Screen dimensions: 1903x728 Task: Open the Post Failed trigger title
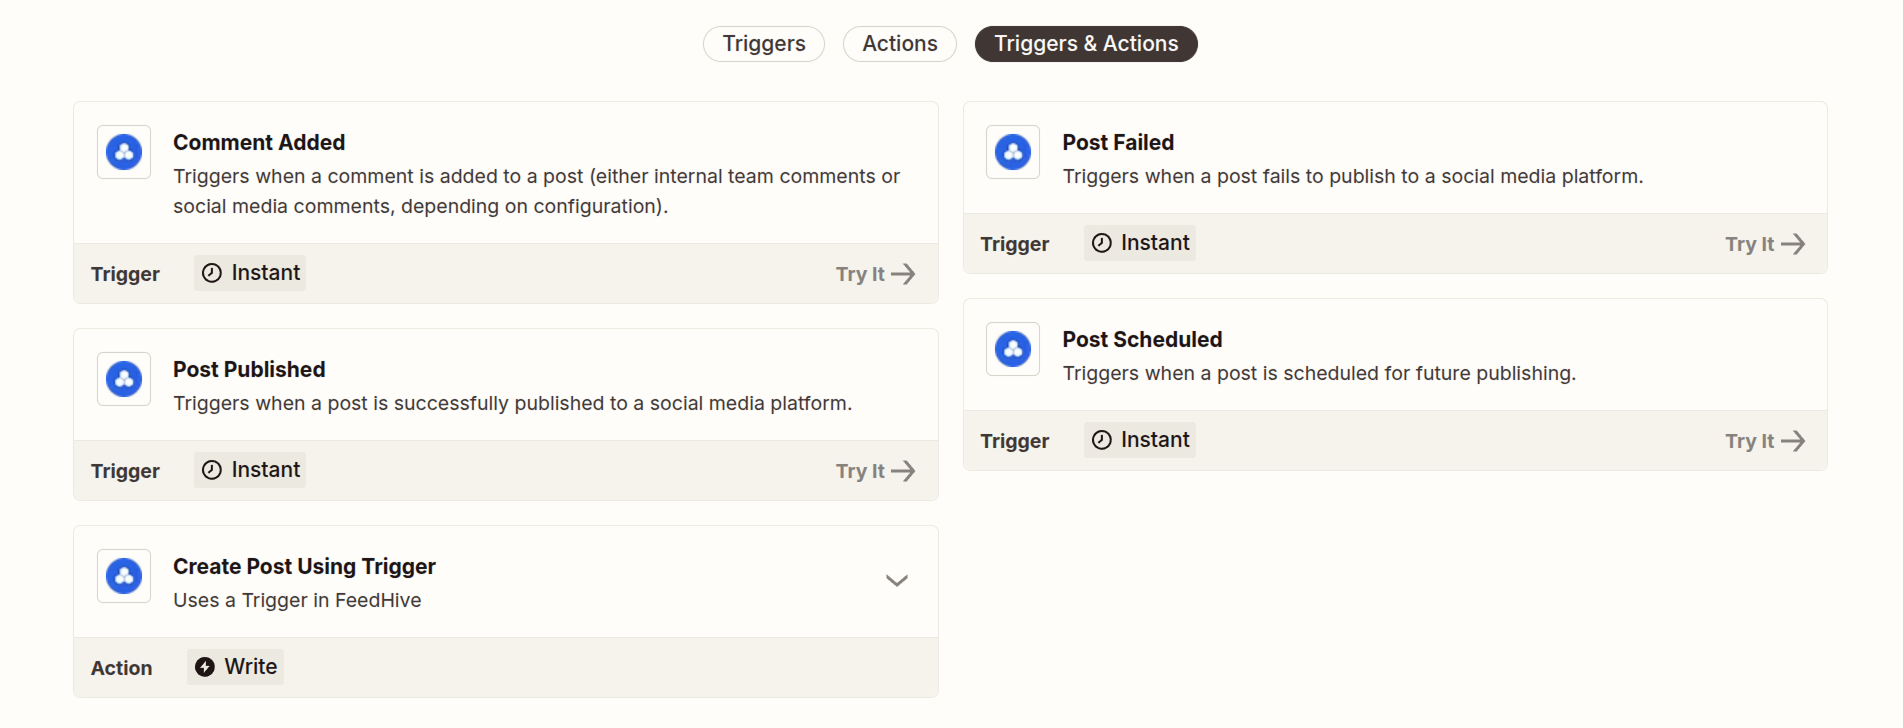pyautogui.click(x=1117, y=143)
